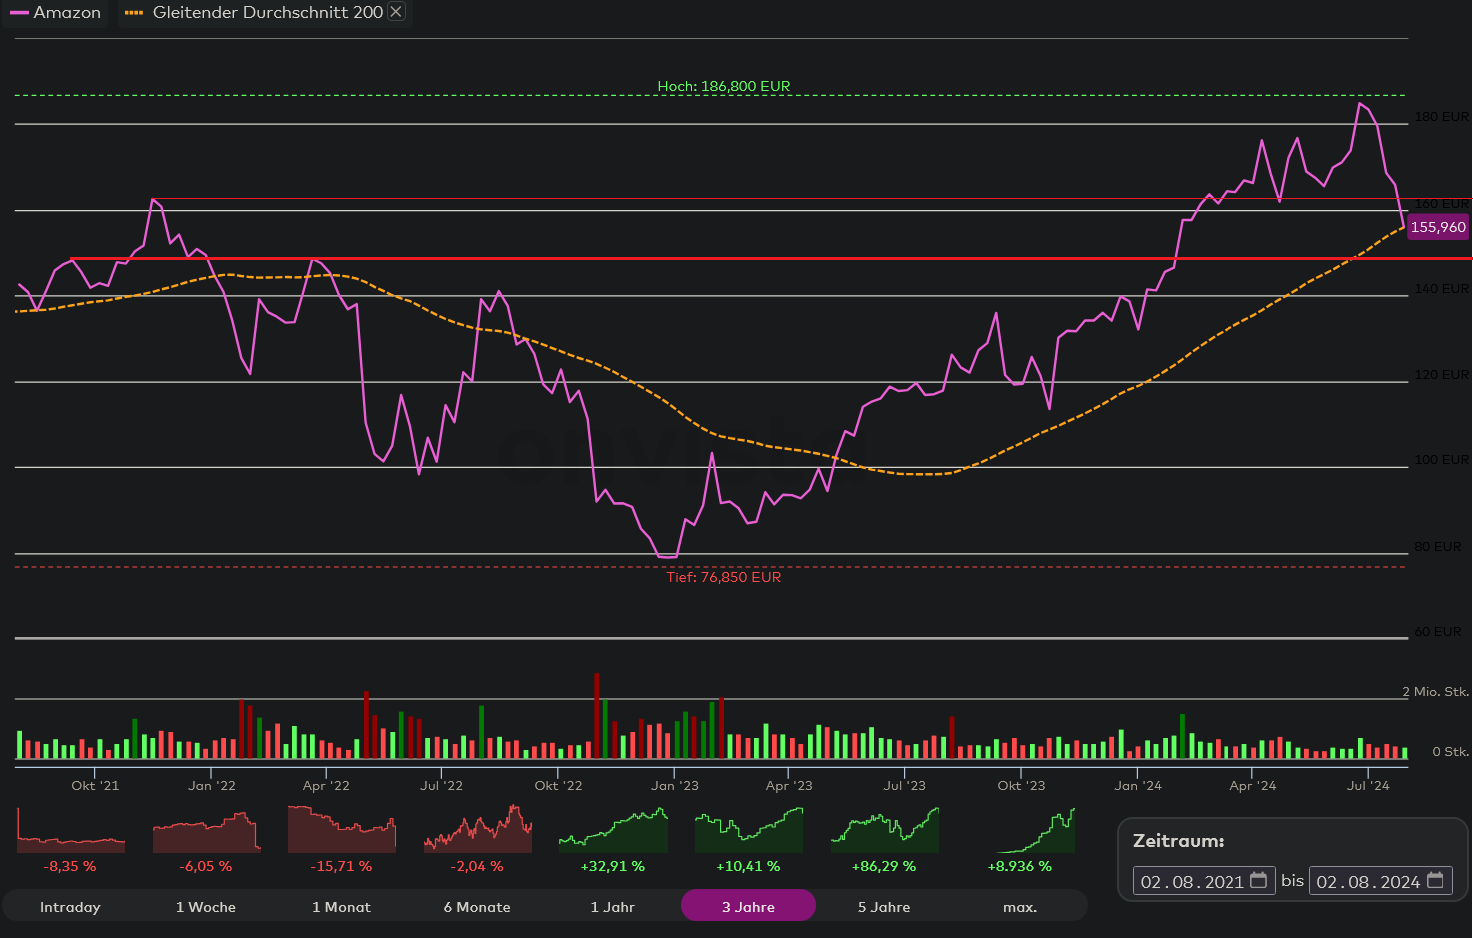Open calendar picker for end date
The height and width of the screenshot is (938, 1473).
point(1435,881)
